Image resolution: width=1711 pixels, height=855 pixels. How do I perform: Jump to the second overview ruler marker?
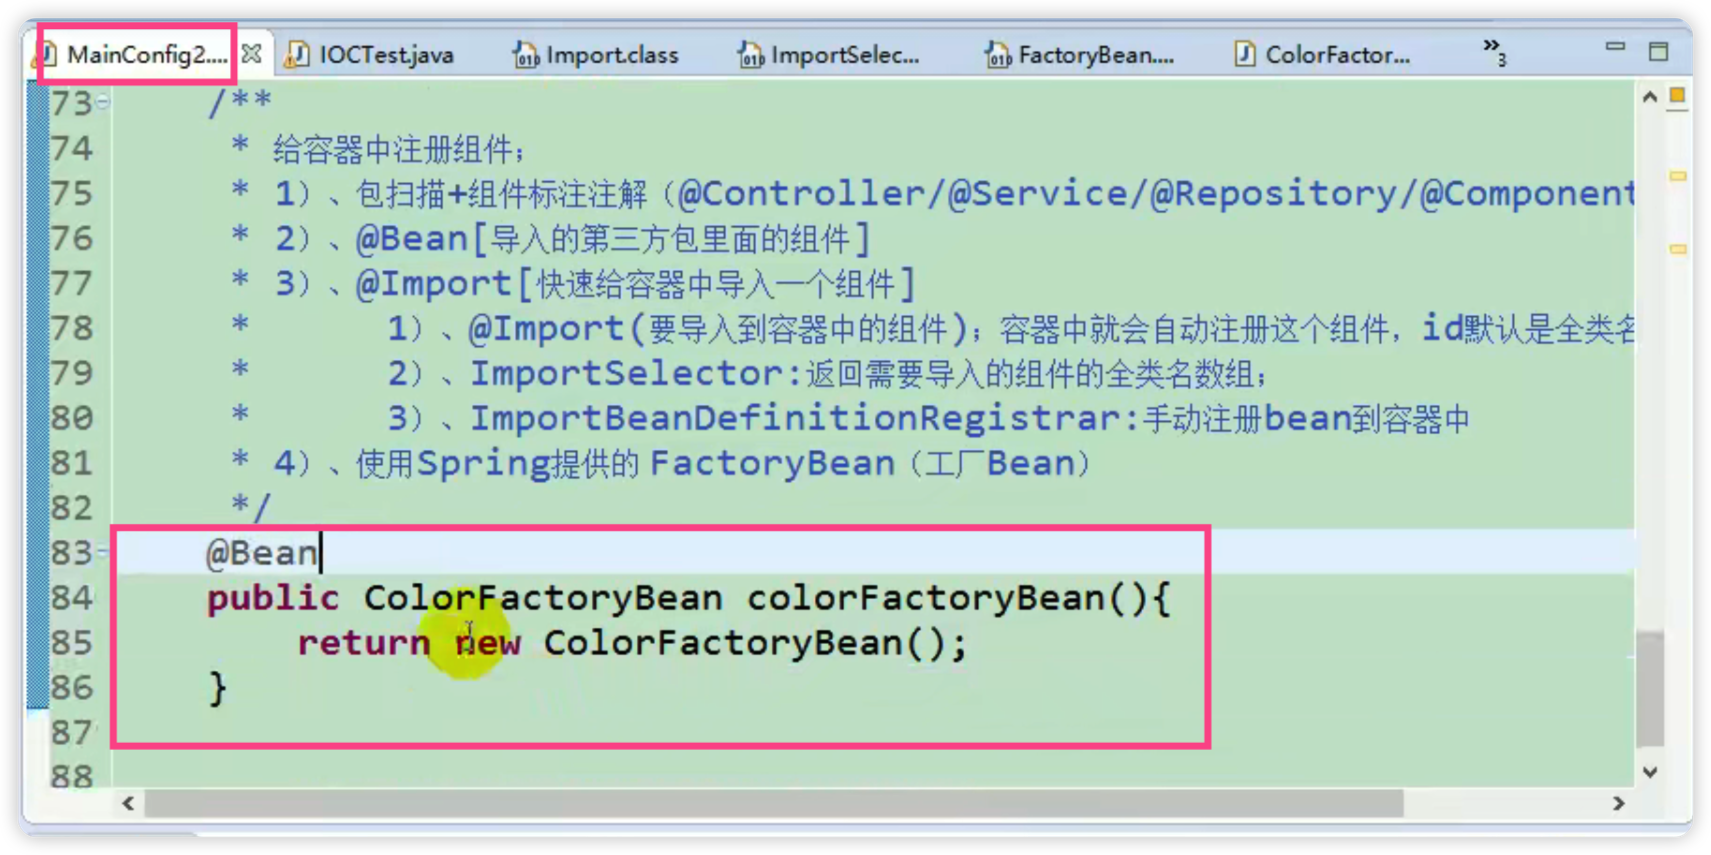coord(1678,176)
